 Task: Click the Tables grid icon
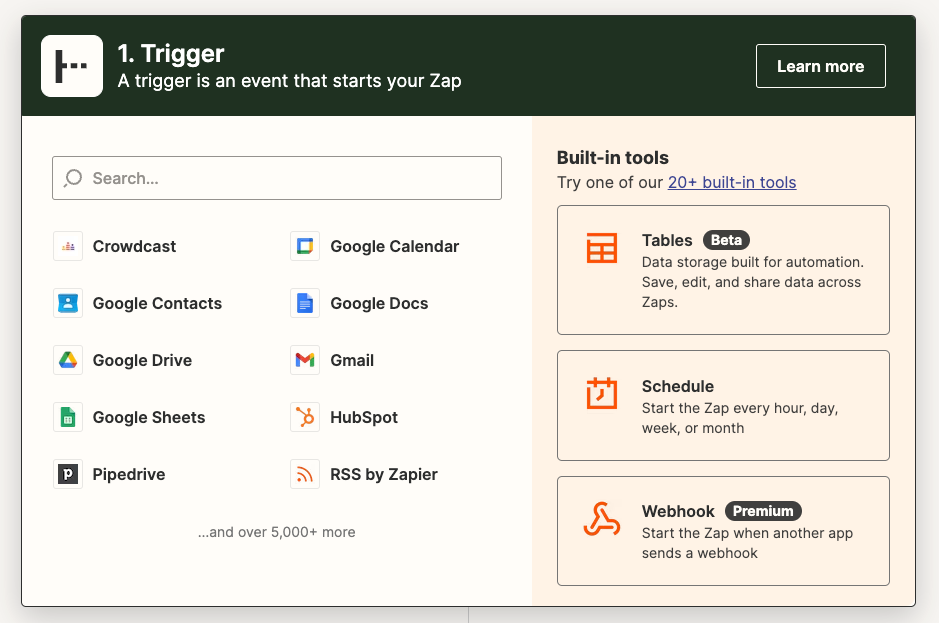point(602,248)
